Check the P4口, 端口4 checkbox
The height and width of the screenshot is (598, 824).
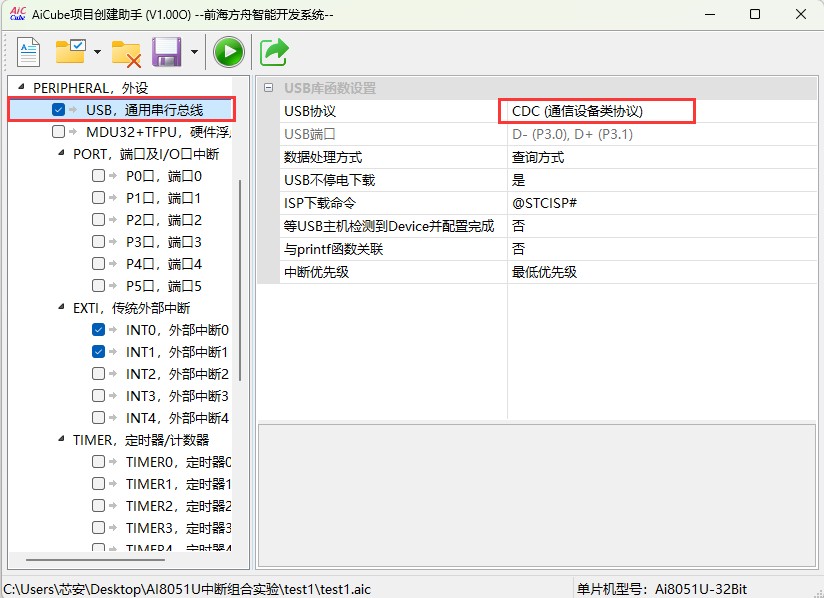pos(98,263)
